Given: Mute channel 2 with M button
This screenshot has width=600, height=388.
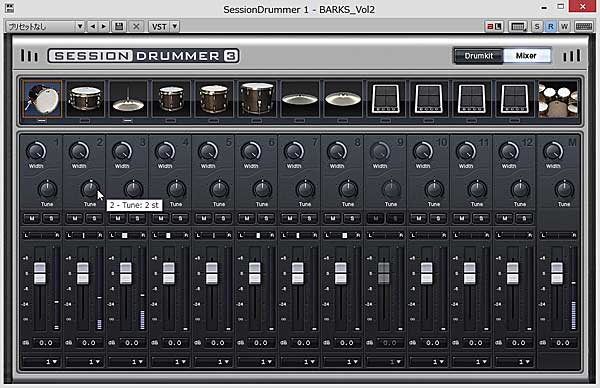Looking at the screenshot, I should 75,218.
